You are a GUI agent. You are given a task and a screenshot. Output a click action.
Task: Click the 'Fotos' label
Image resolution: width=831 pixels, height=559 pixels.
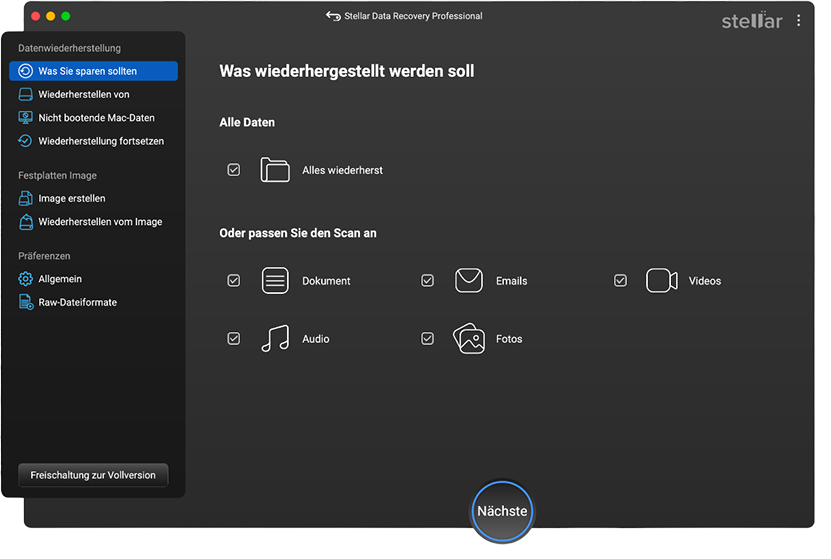(509, 339)
